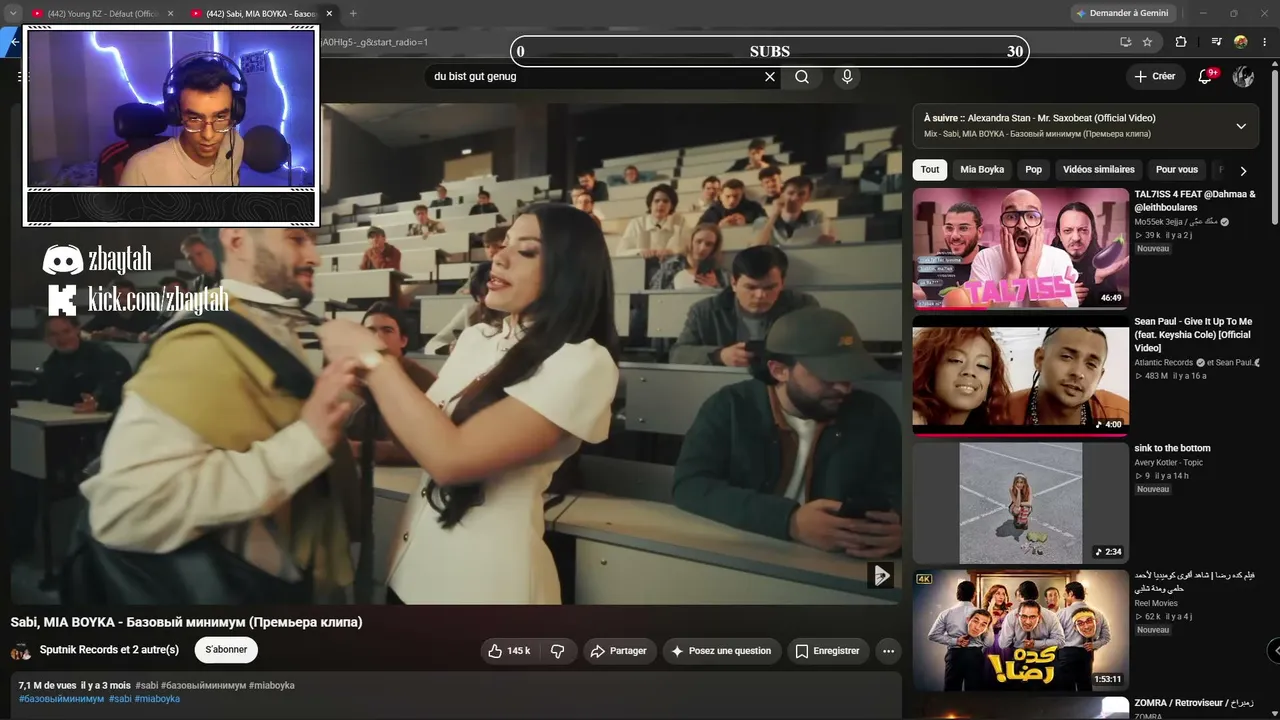Show more filter chips with the arrow

(1243, 171)
